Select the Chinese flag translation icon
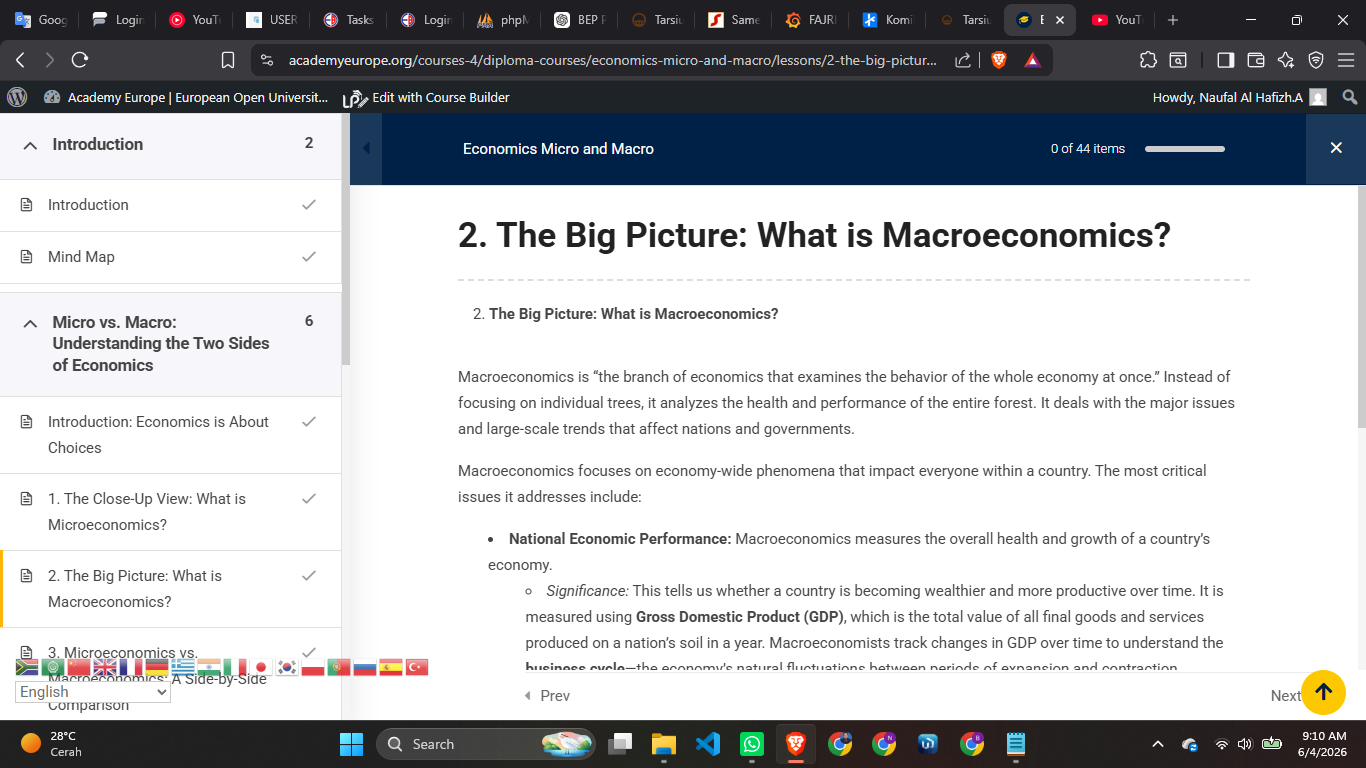 coord(79,667)
